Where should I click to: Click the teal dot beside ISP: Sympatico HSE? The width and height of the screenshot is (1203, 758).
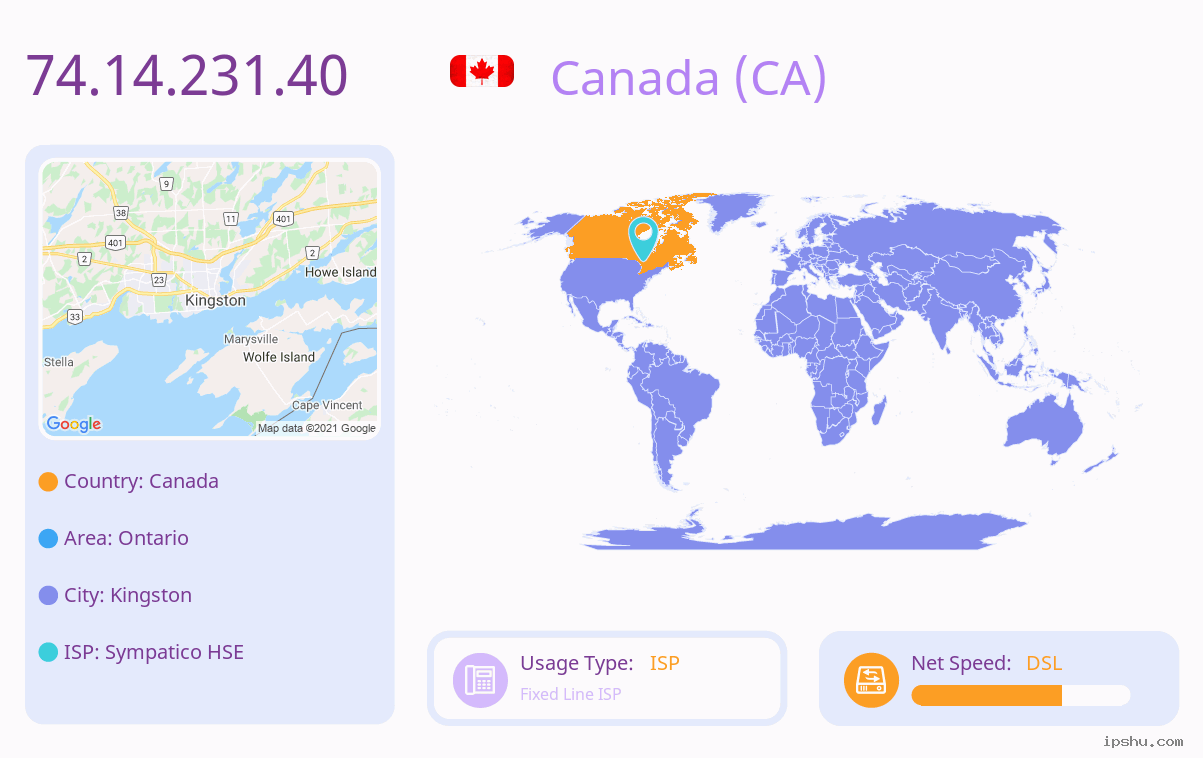(48, 653)
